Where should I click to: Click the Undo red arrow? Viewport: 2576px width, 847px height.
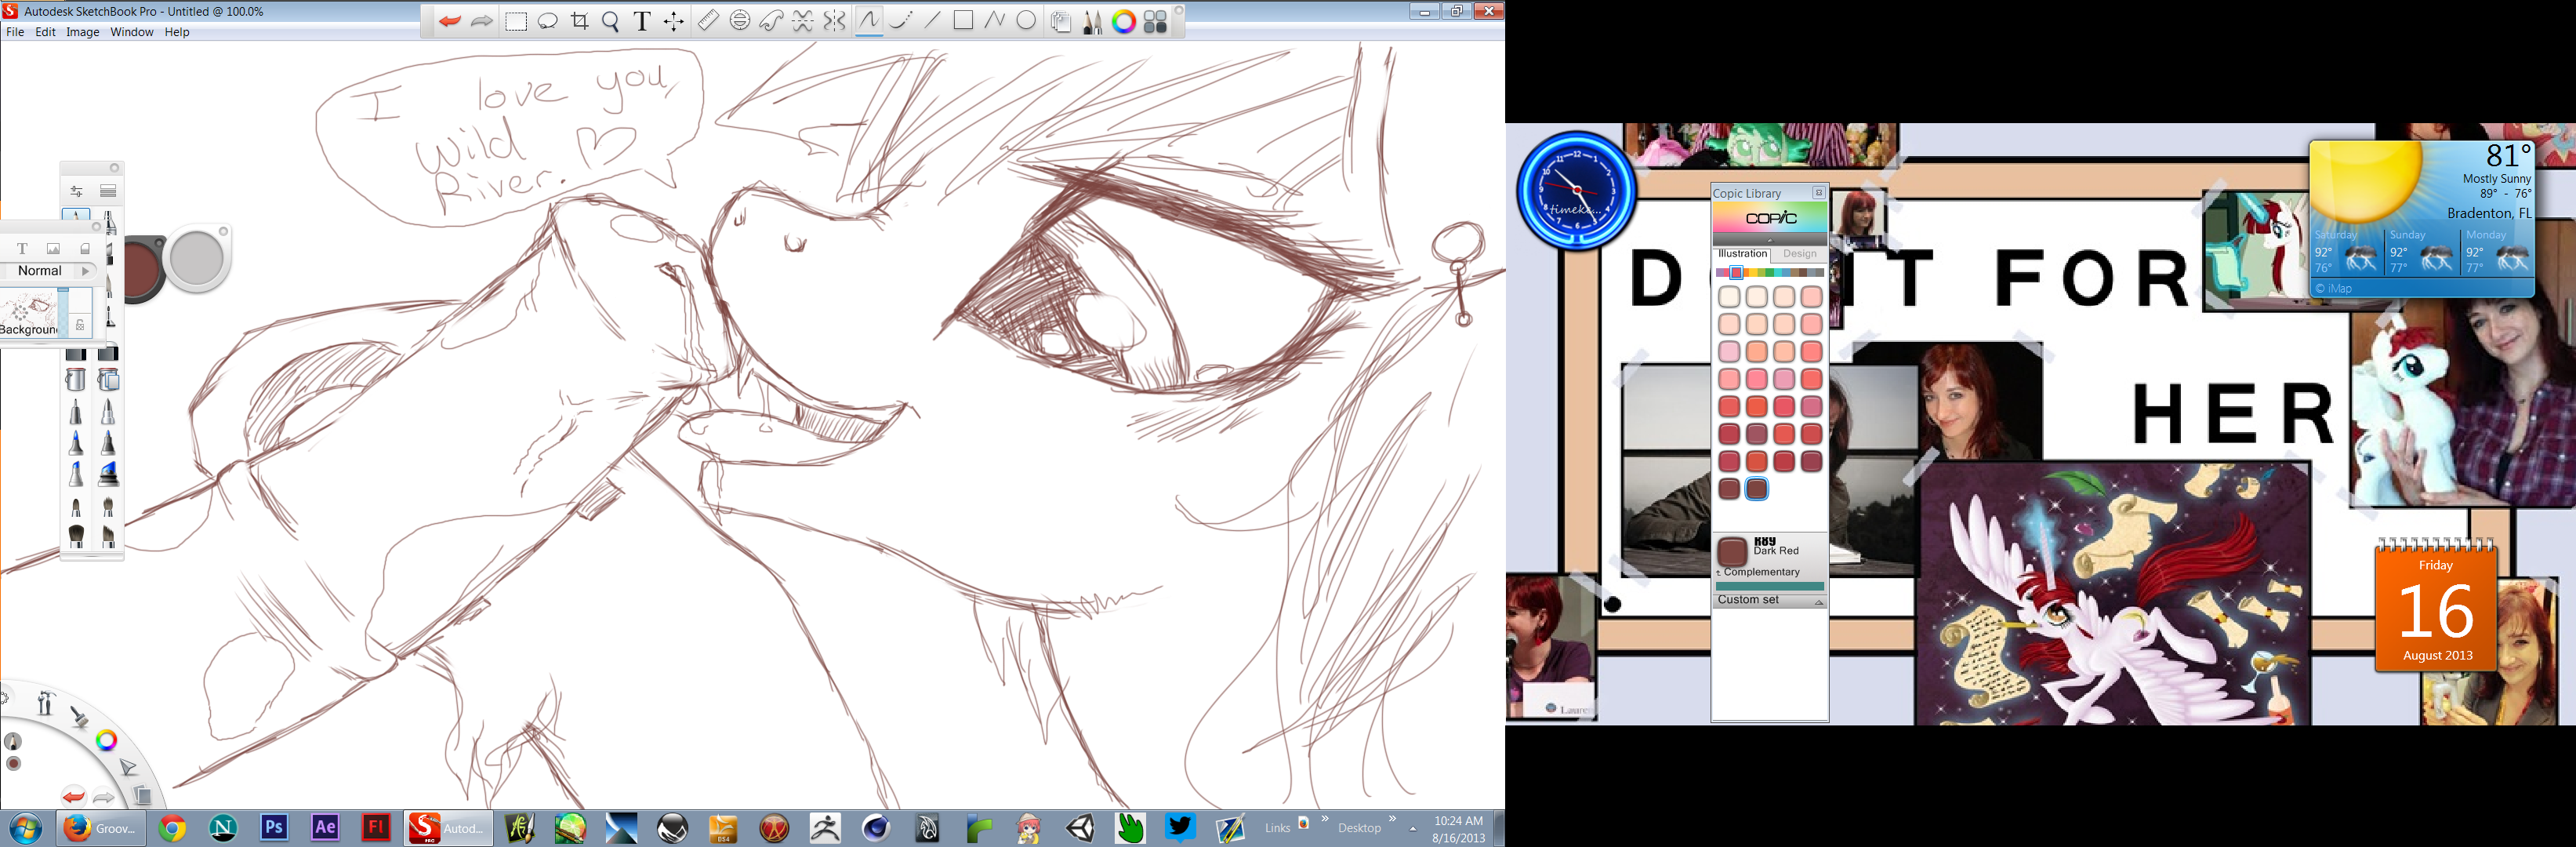(x=449, y=21)
